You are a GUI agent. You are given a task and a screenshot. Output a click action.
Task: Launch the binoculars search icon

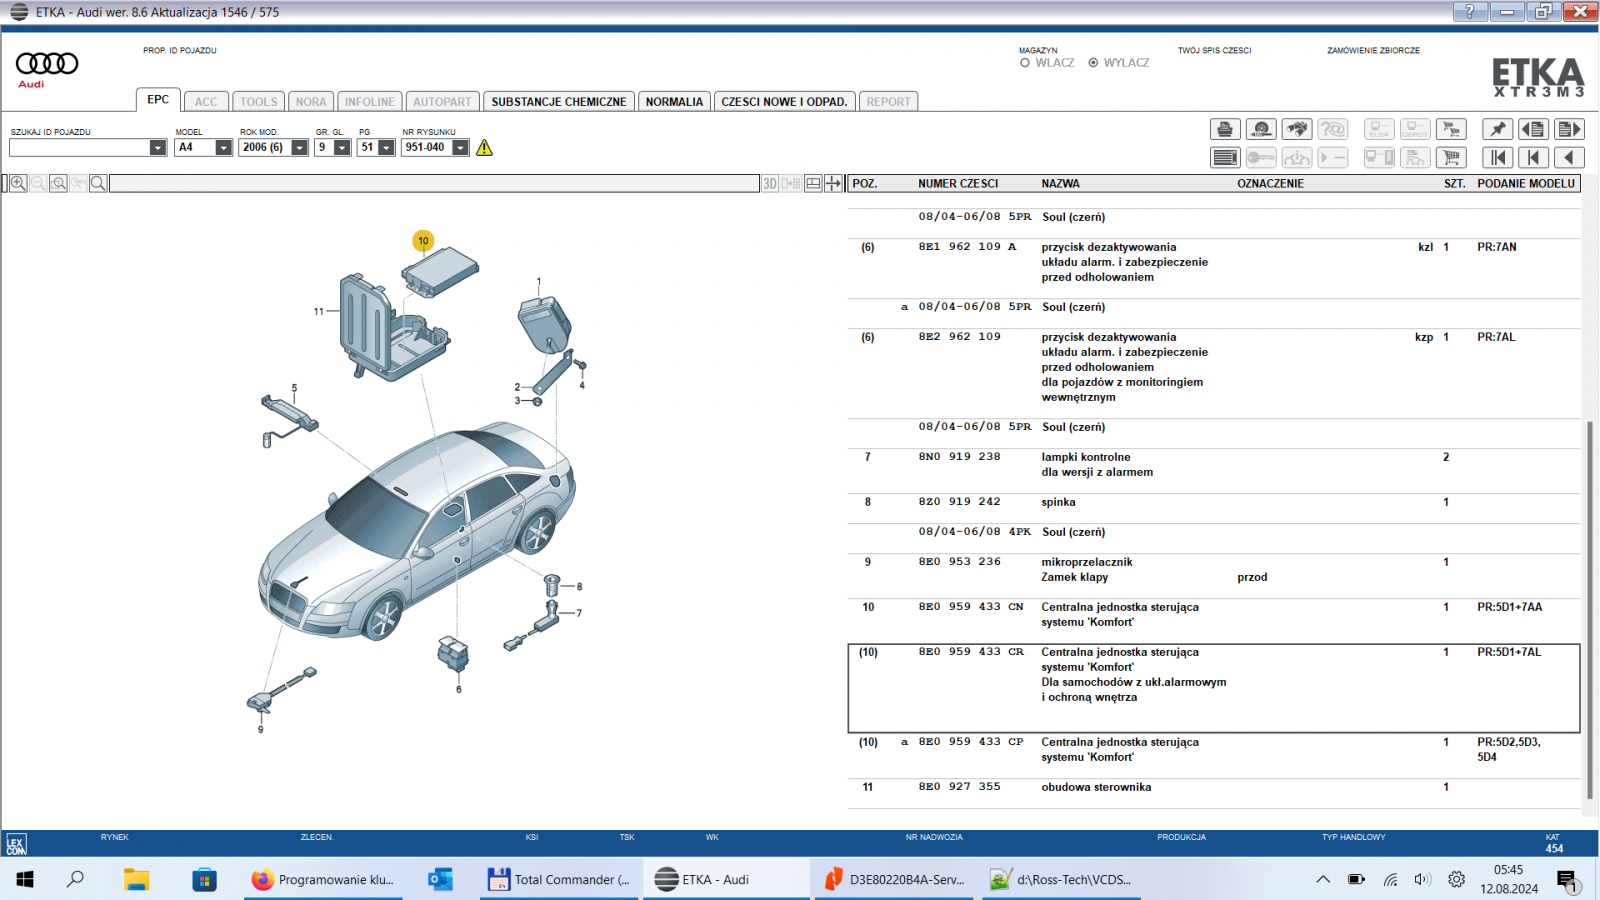tap(1297, 129)
